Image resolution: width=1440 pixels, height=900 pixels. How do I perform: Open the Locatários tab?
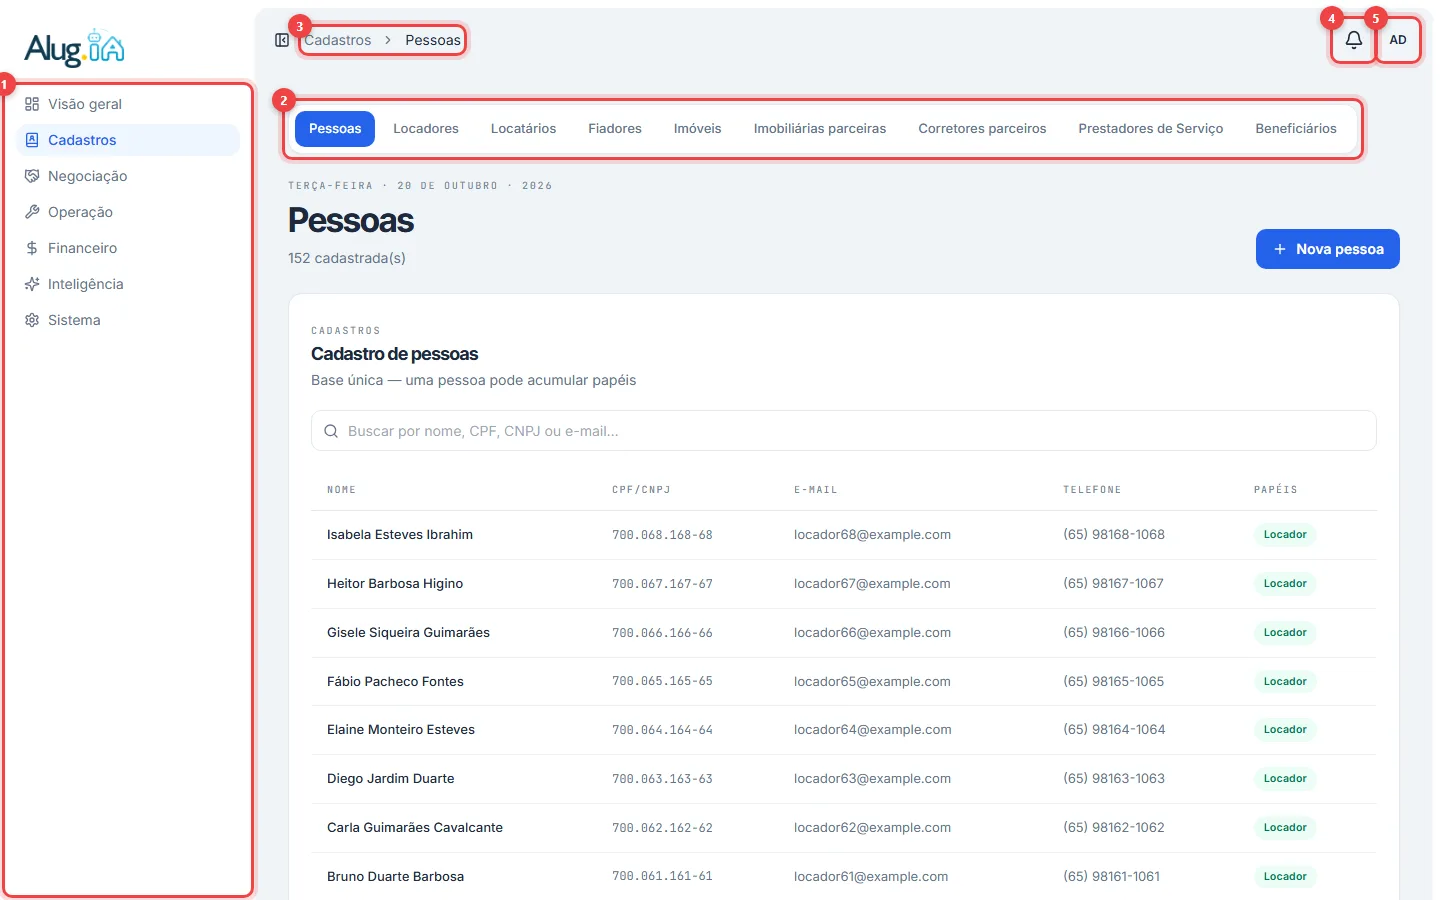pyautogui.click(x=523, y=129)
